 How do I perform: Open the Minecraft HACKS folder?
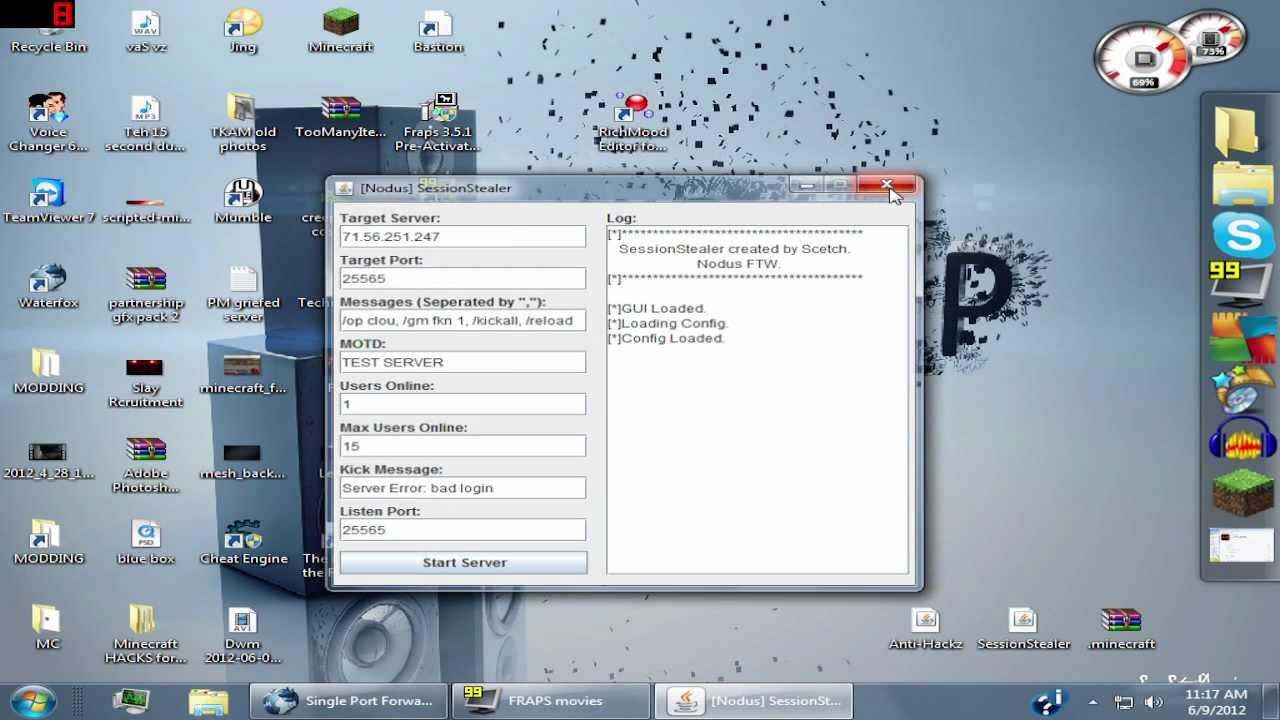pyautogui.click(x=146, y=635)
